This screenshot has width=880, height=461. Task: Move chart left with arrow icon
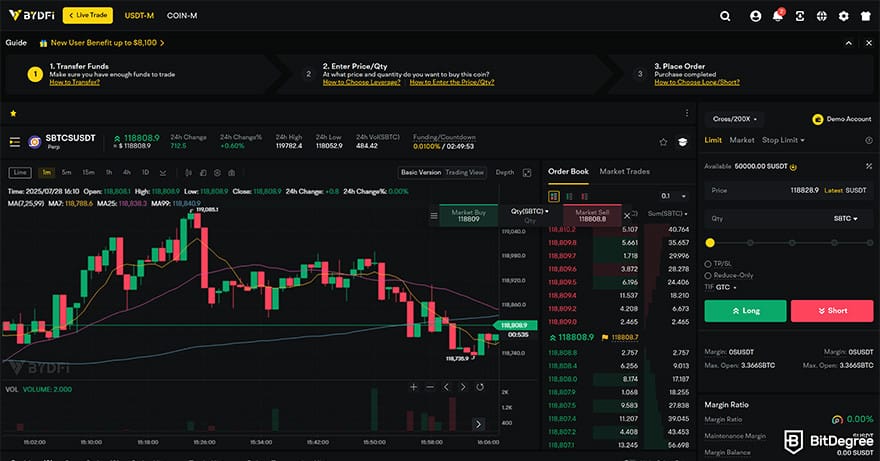tap(446, 387)
